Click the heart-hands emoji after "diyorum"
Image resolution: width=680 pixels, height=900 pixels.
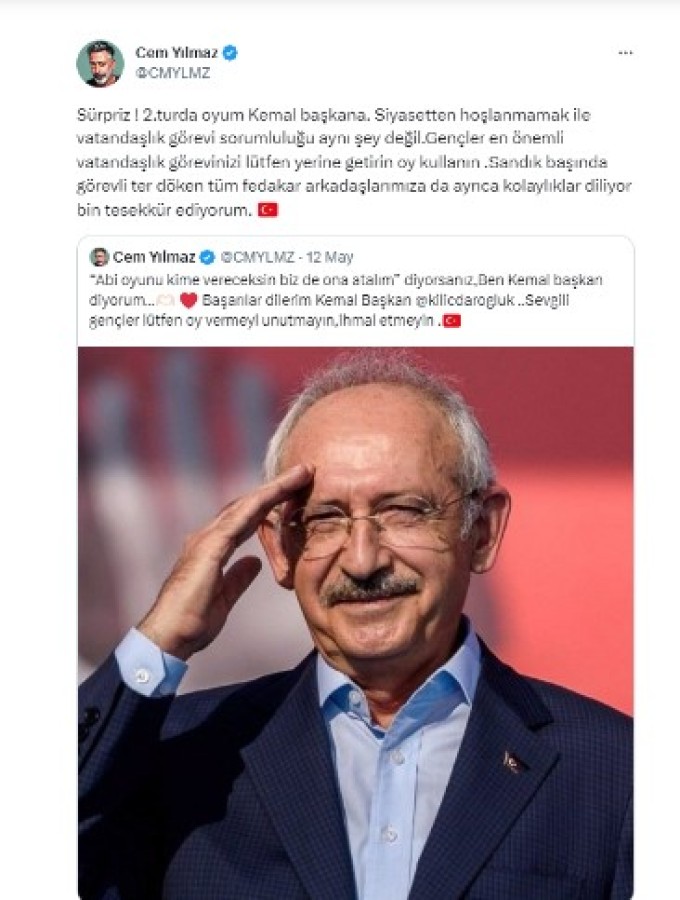pos(166,300)
